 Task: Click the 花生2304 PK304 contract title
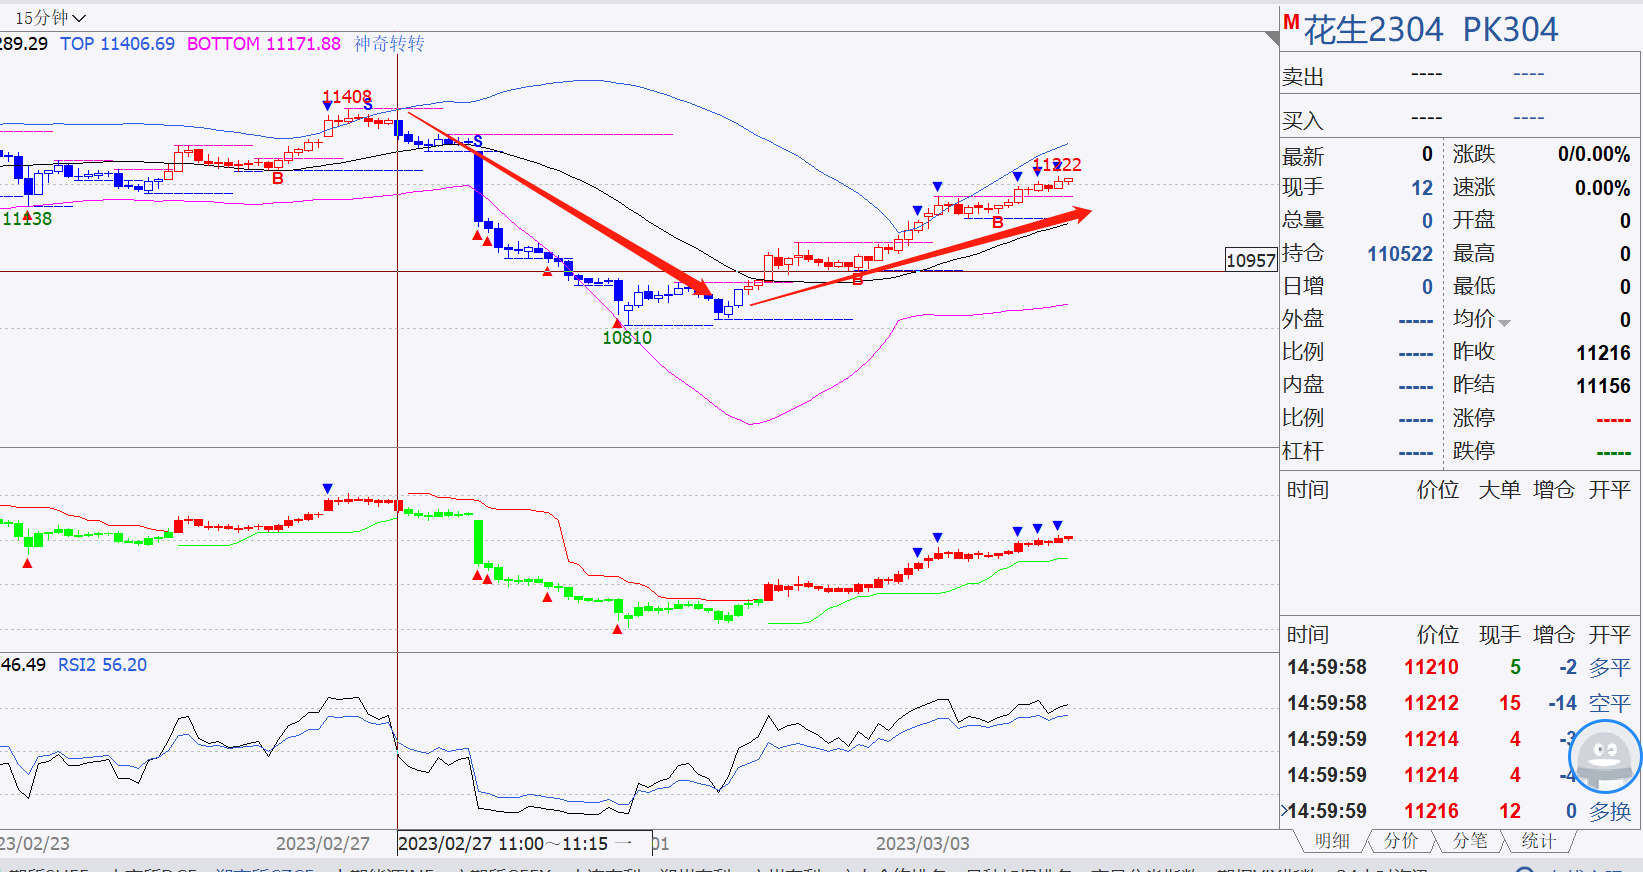click(1431, 30)
